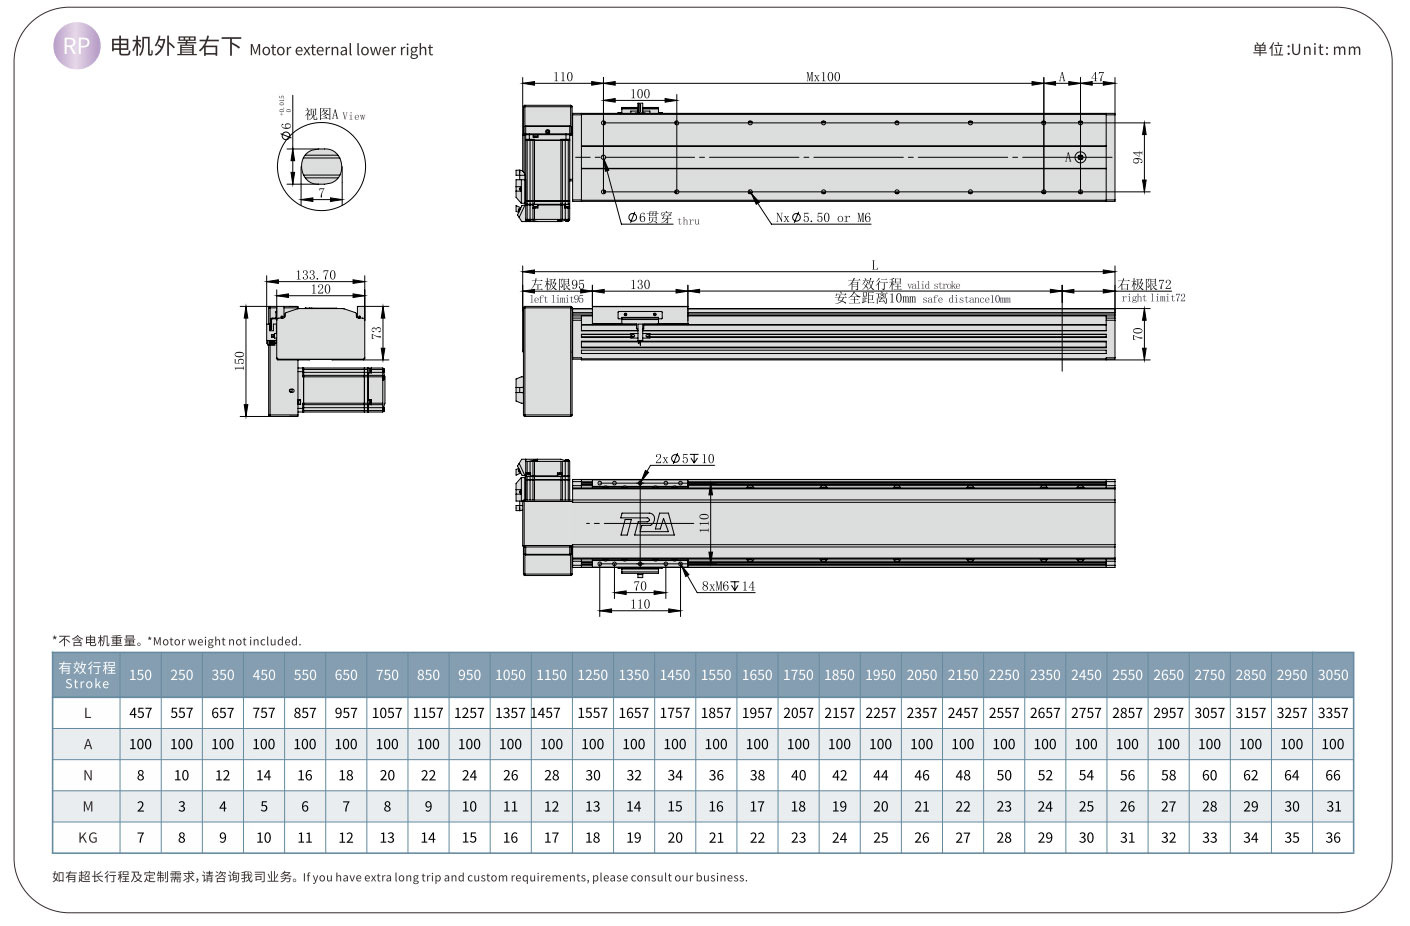Click the '150' vertical dimension on end view

[240, 360]
